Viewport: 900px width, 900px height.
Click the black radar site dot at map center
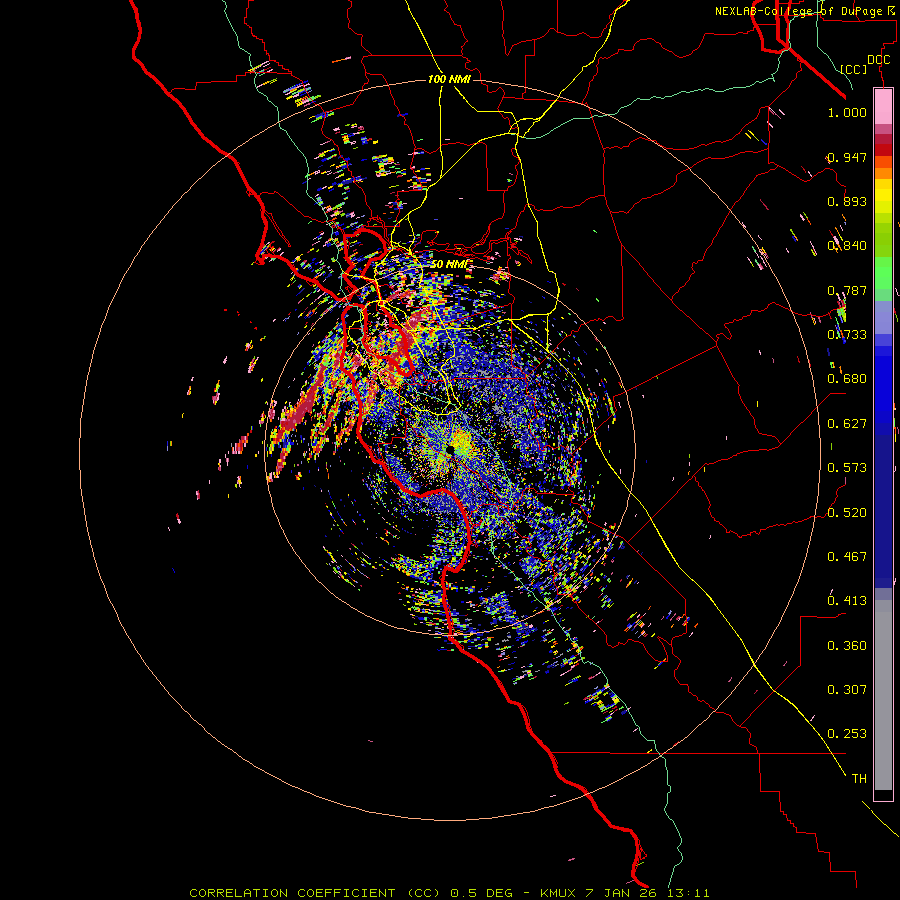point(451,450)
